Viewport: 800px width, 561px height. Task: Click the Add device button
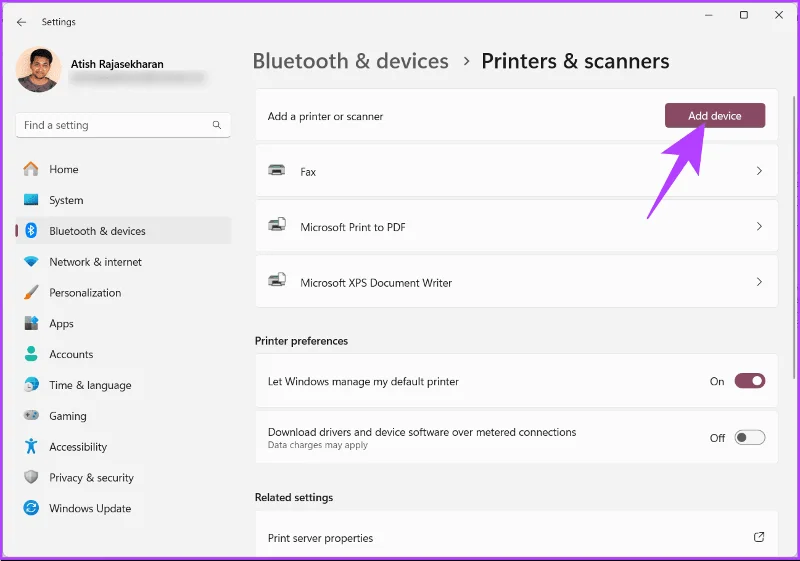pos(715,116)
